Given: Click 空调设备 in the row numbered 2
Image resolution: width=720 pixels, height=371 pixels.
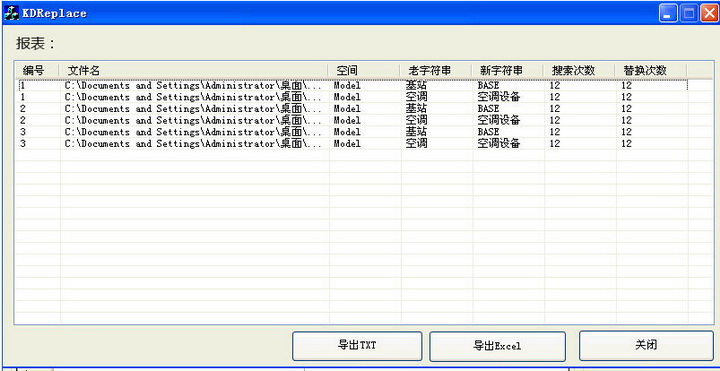Looking at the screenshot, I should (x=499, y=120).
